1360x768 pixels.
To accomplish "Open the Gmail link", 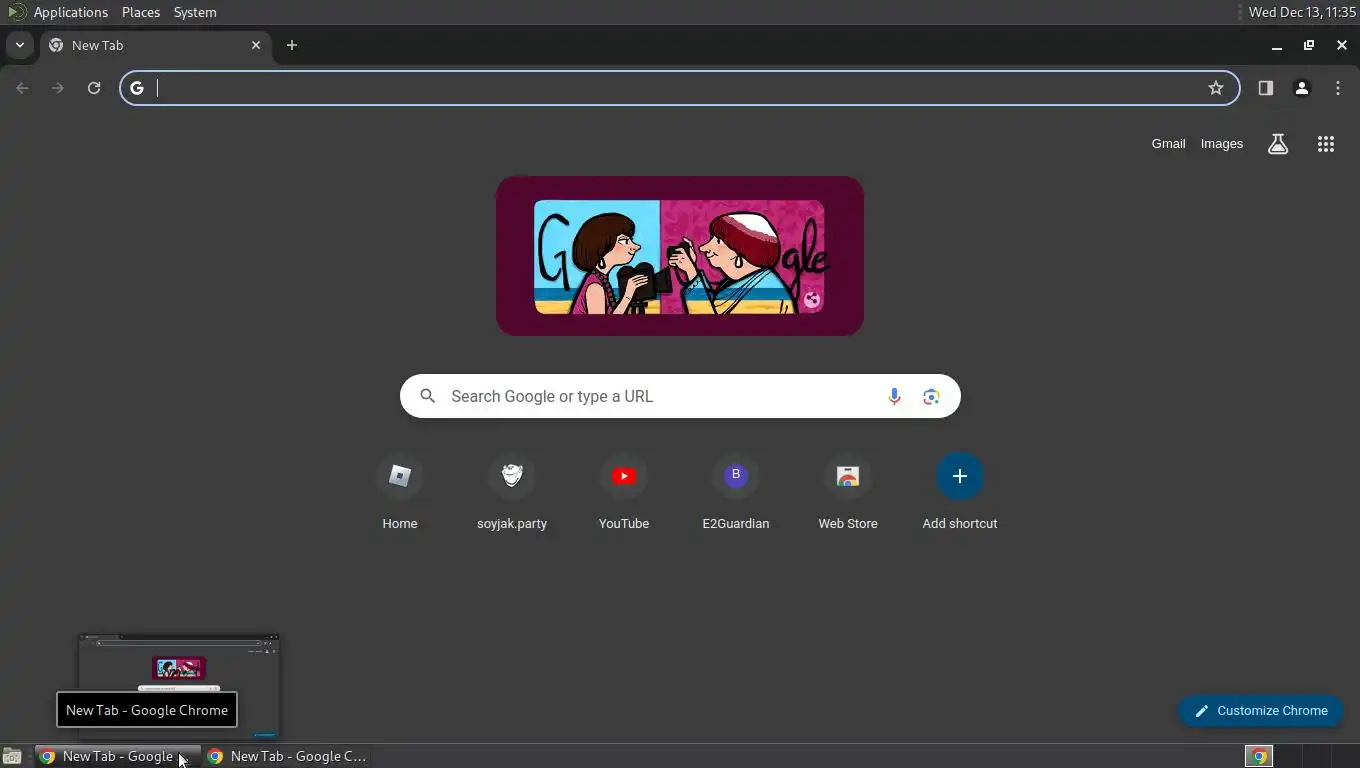I will click(x=1168, y=144).
